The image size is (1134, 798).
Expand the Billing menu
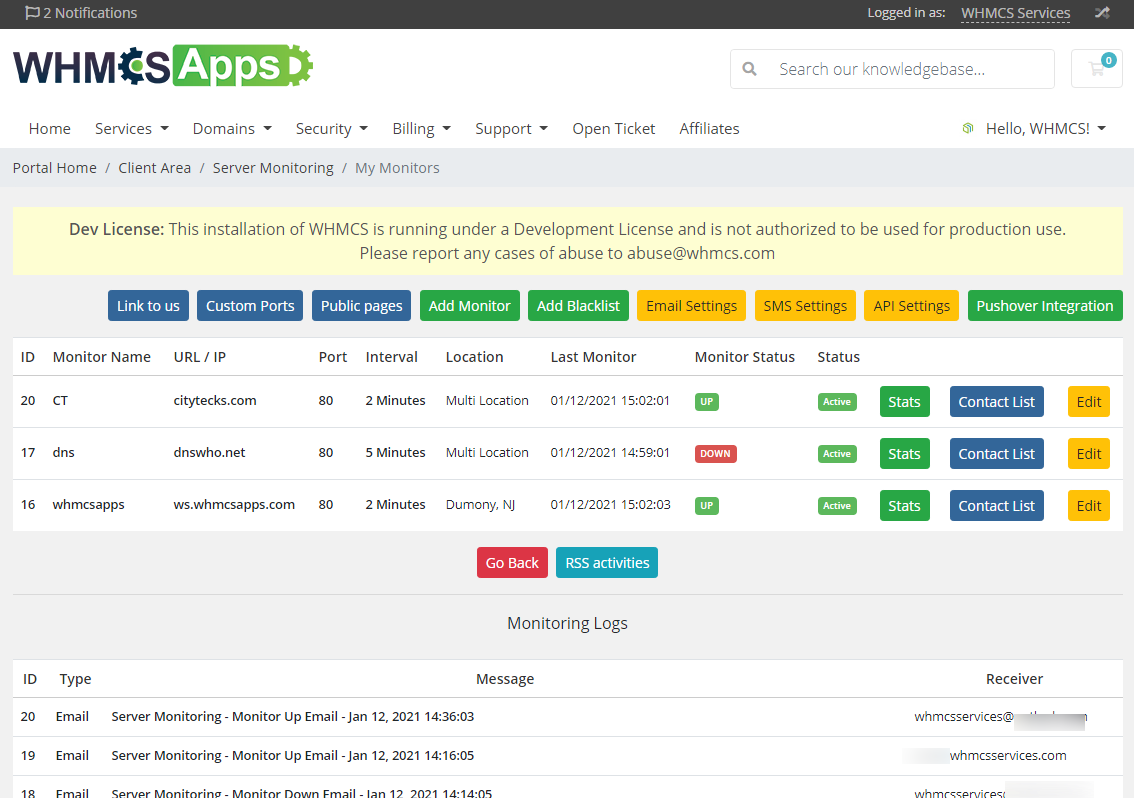422,129
